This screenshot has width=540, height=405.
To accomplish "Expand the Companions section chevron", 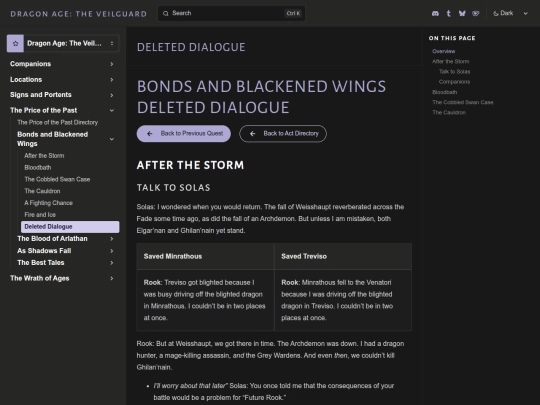I will click(112, 64).
